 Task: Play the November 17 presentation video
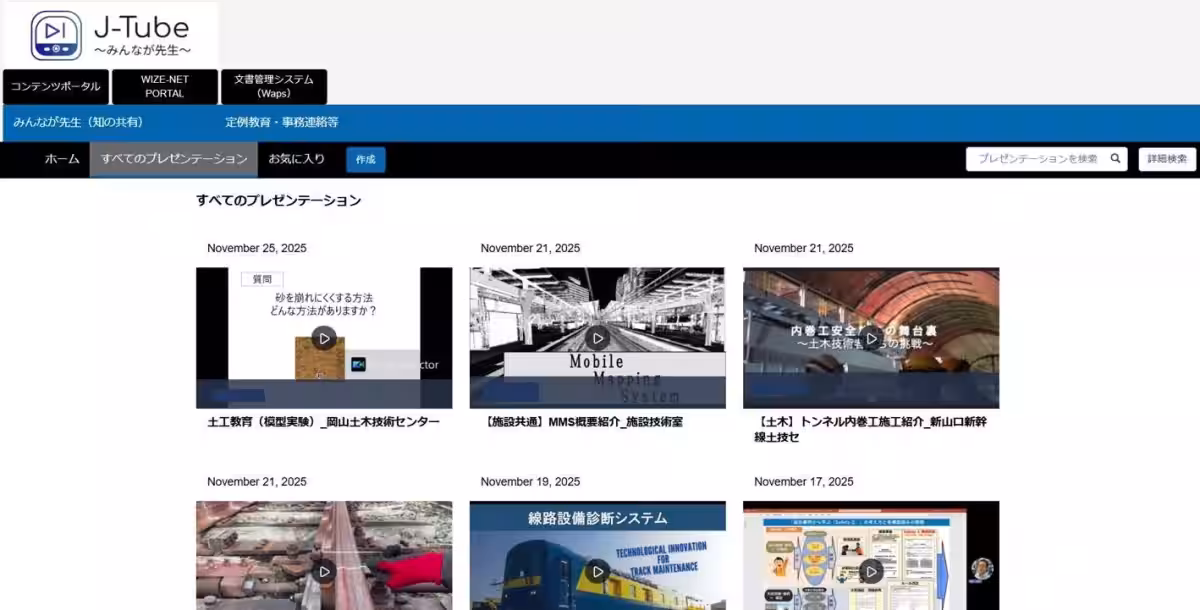871,571
